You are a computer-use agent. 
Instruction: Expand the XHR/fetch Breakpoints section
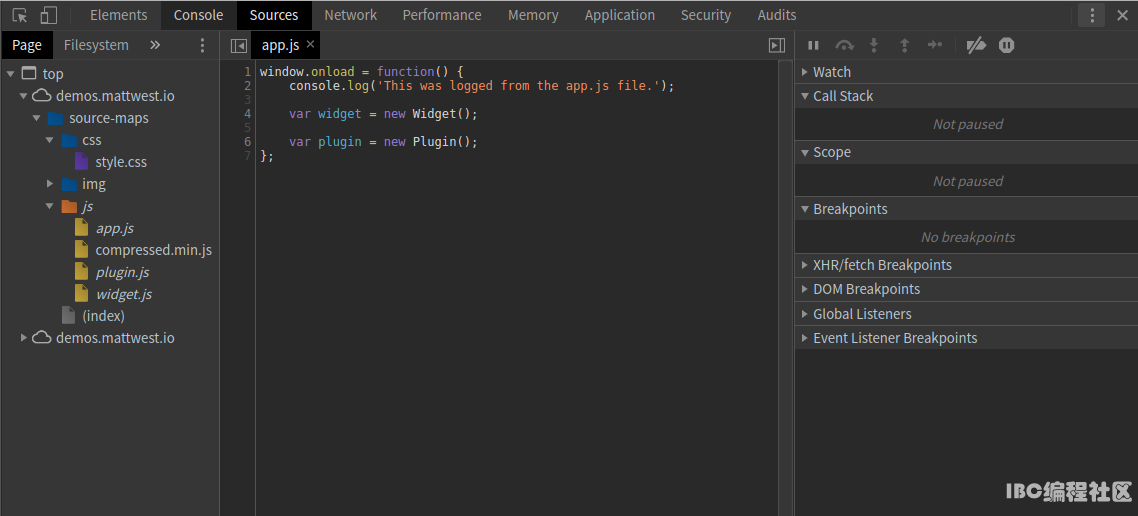[x=881, y=265]
